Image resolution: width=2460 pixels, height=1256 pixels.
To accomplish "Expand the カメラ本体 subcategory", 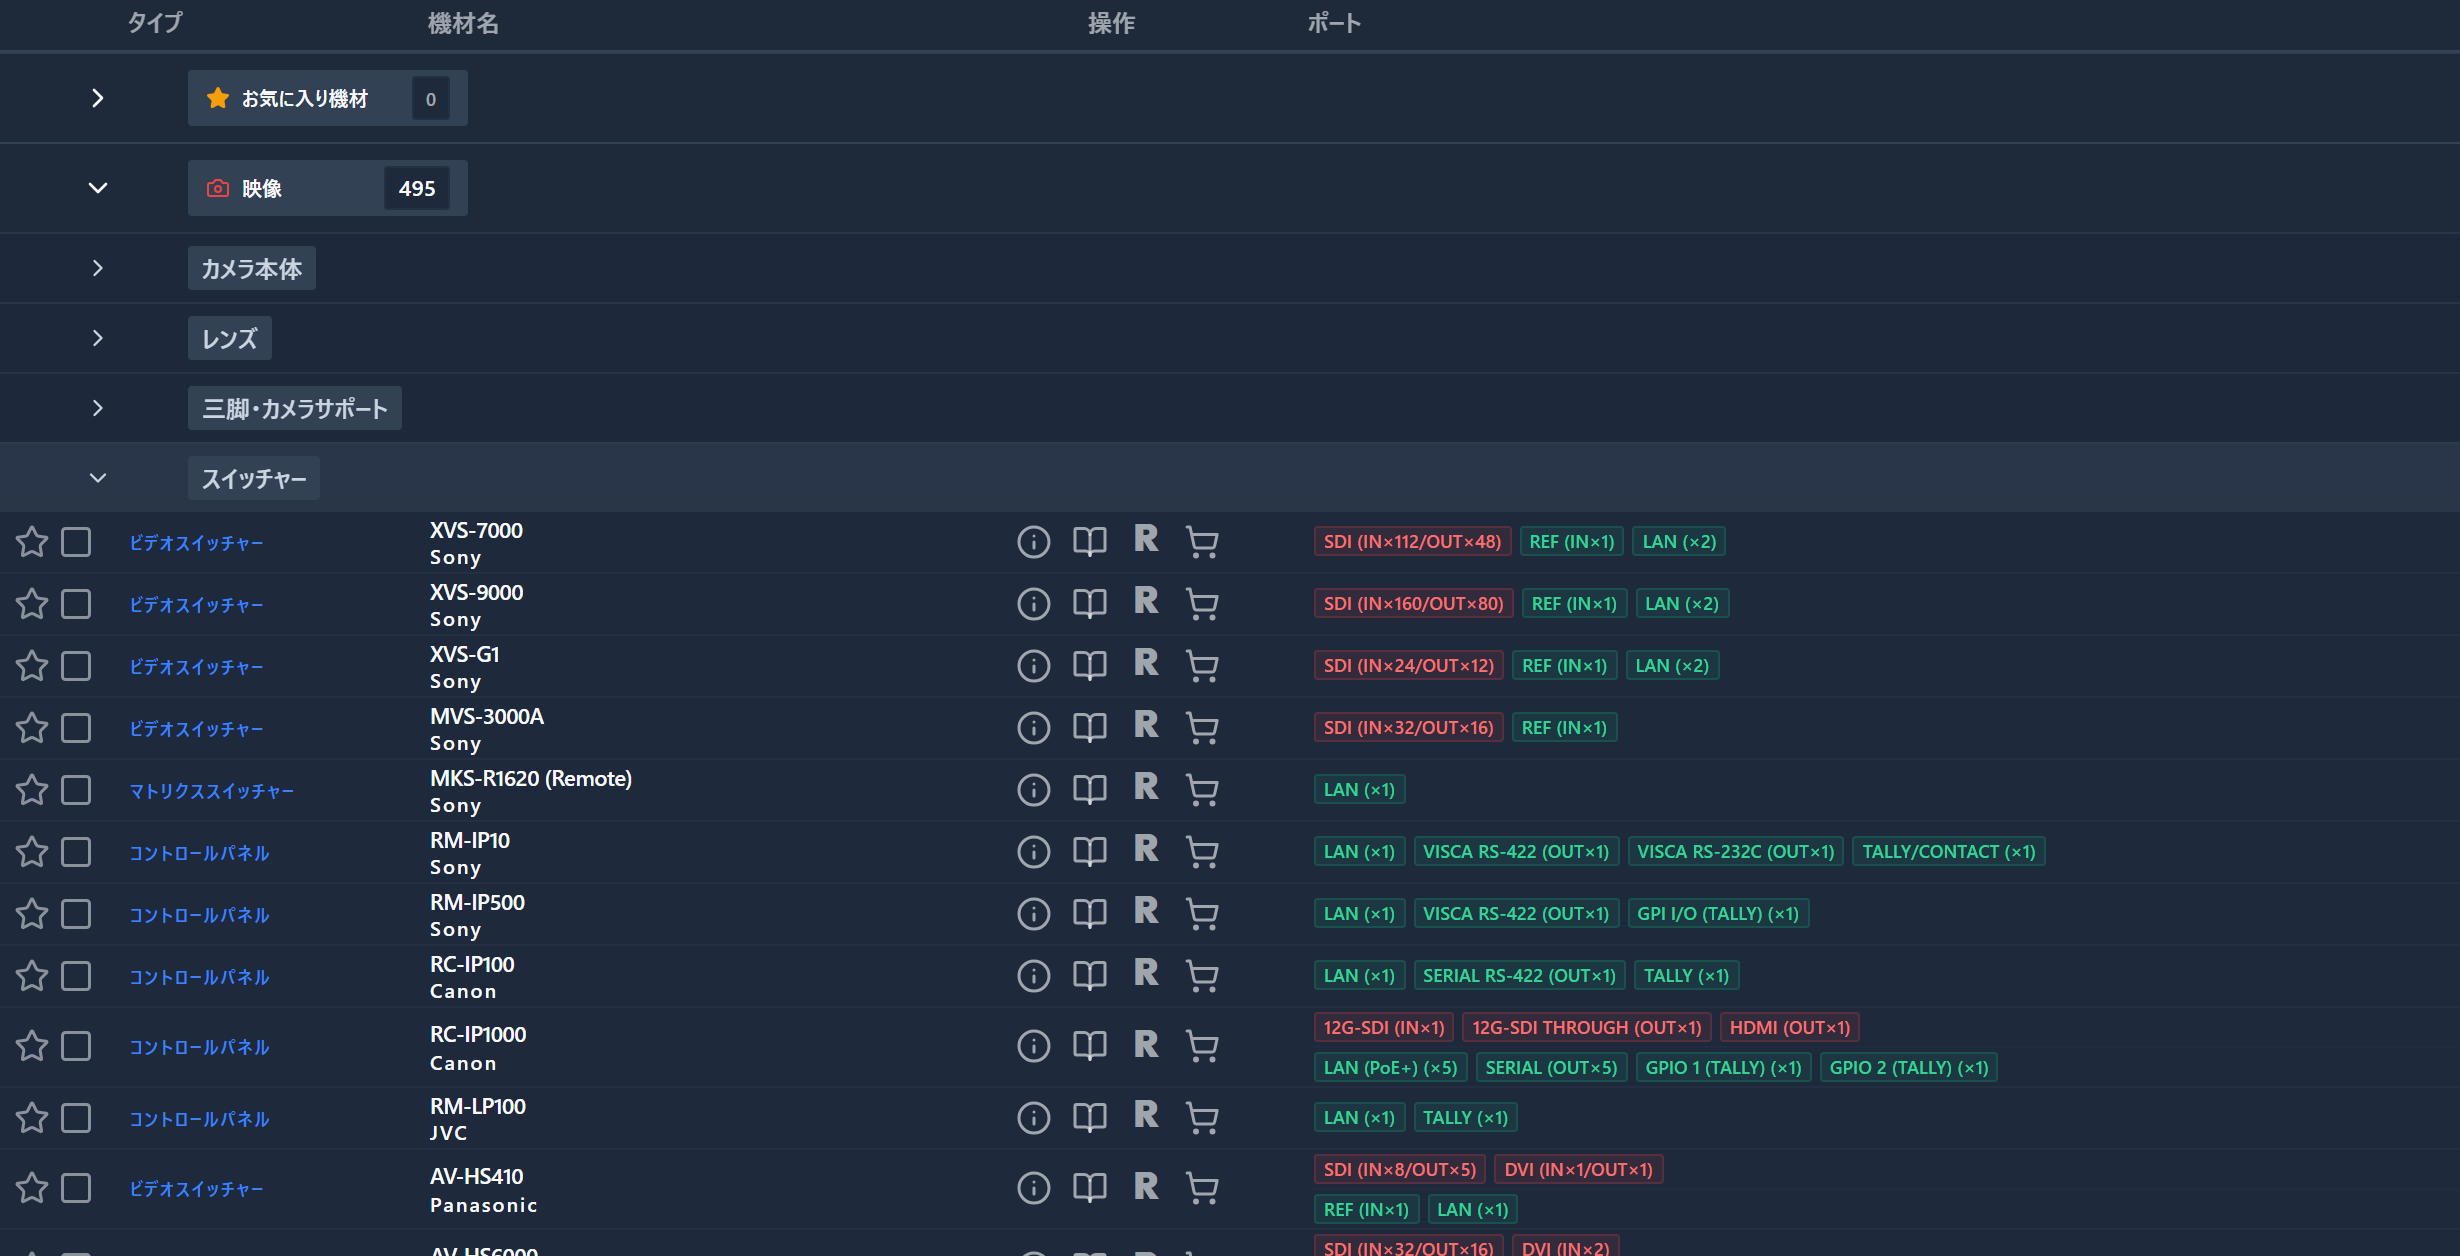I will point(97,268).
